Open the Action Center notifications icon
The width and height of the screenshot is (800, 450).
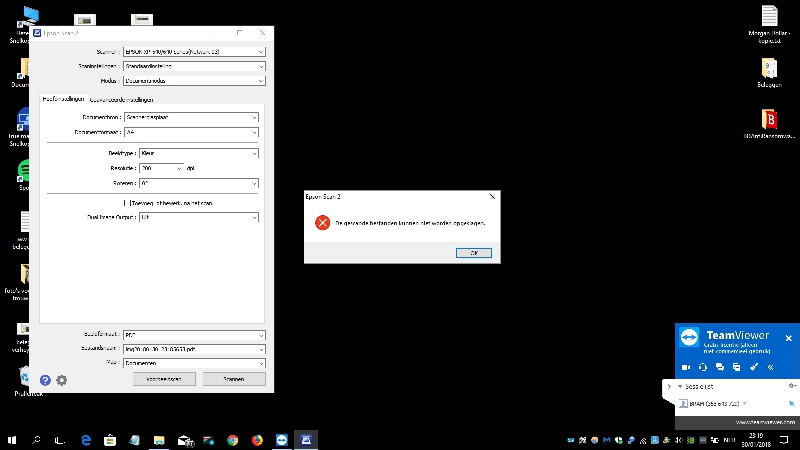click(784, 440)
